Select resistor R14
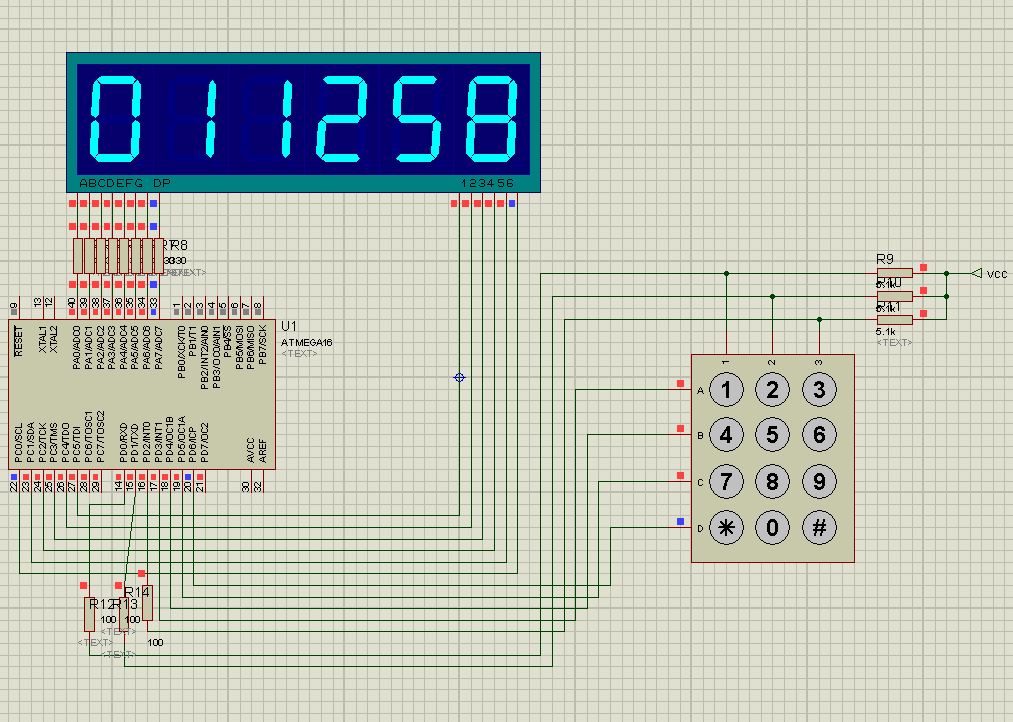The height and width of the screenshot is (722, 1013). (x=147, y=603)
